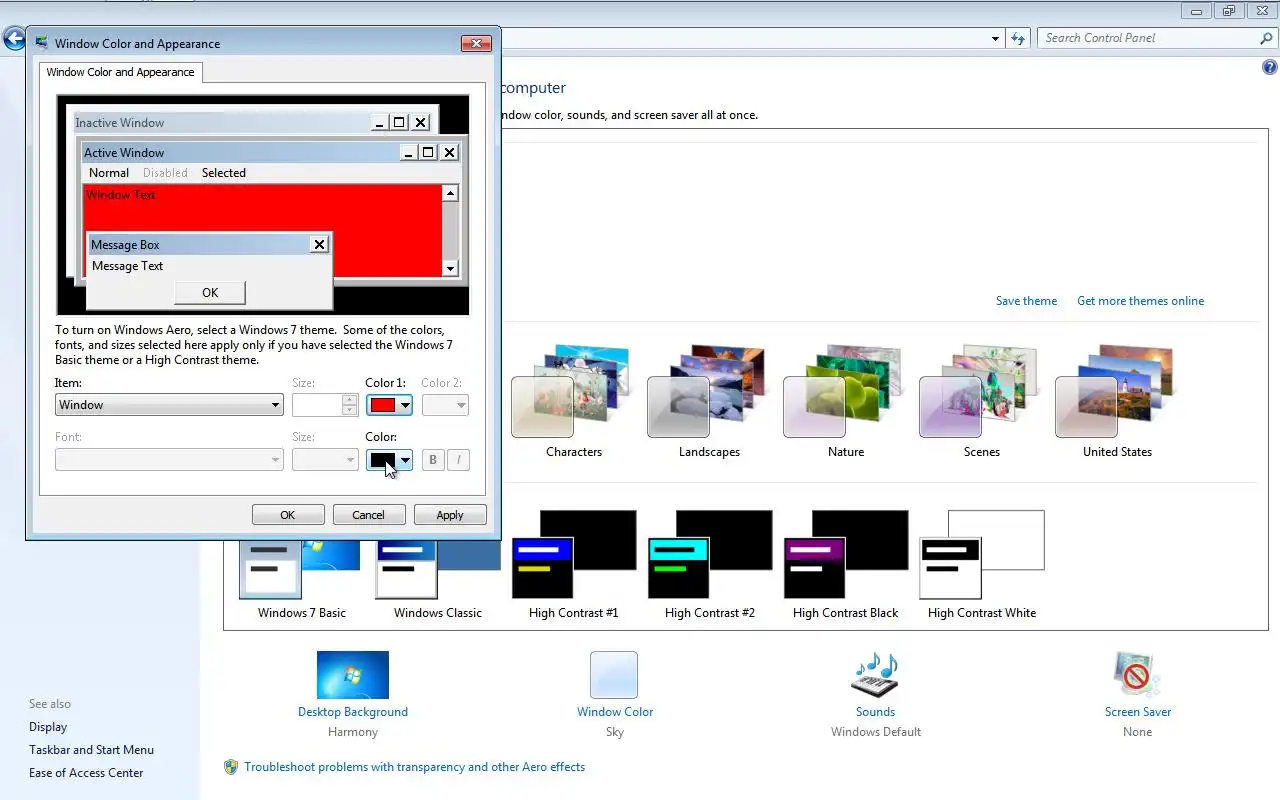
Task: Click the Control Panel help icon
Action: coord(1270,68)
